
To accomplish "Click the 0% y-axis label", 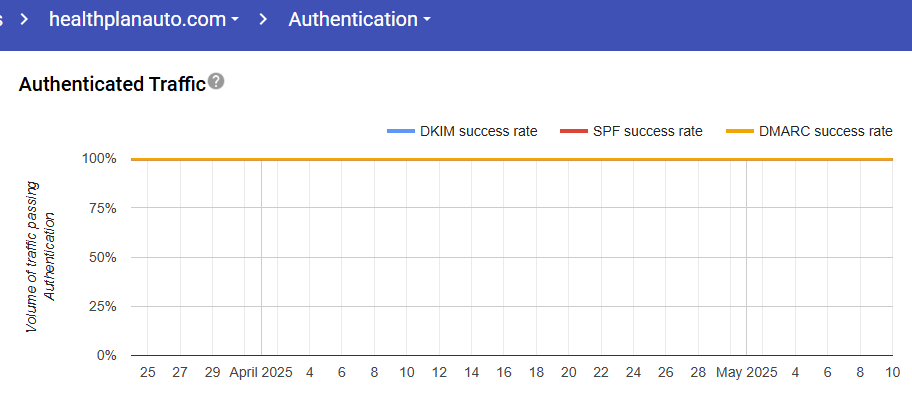I will [x=108, y=355].
